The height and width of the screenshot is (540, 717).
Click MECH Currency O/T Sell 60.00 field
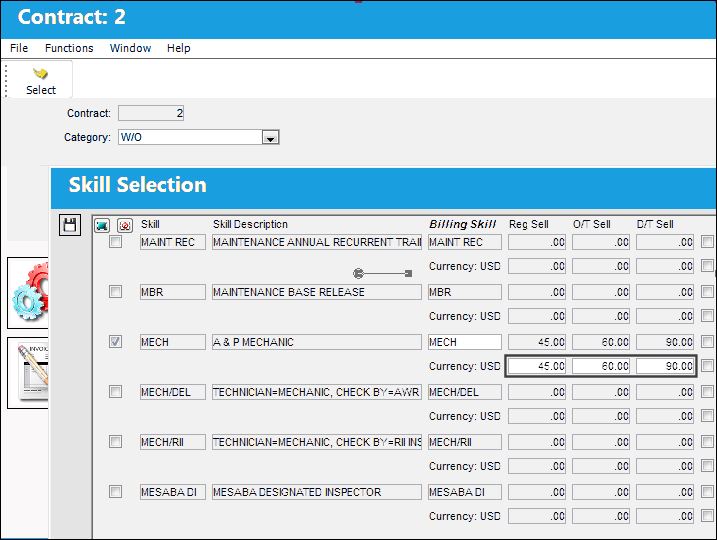tap(601, 366)
